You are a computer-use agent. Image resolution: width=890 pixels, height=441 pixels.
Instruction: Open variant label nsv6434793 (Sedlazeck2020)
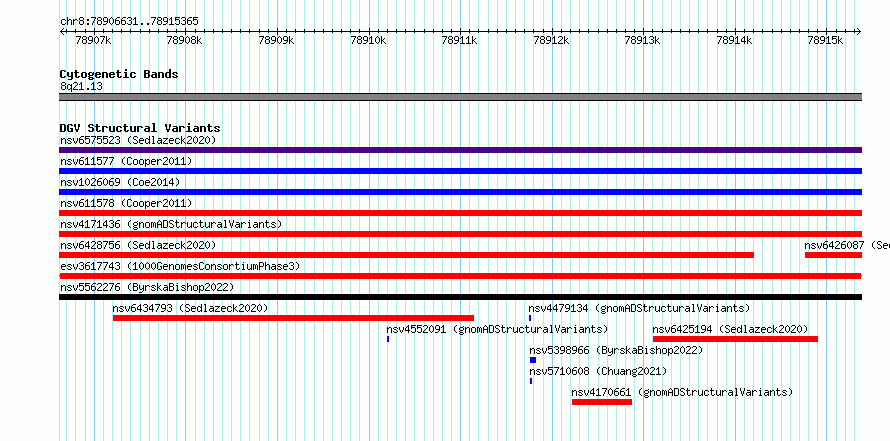point(190,308)
